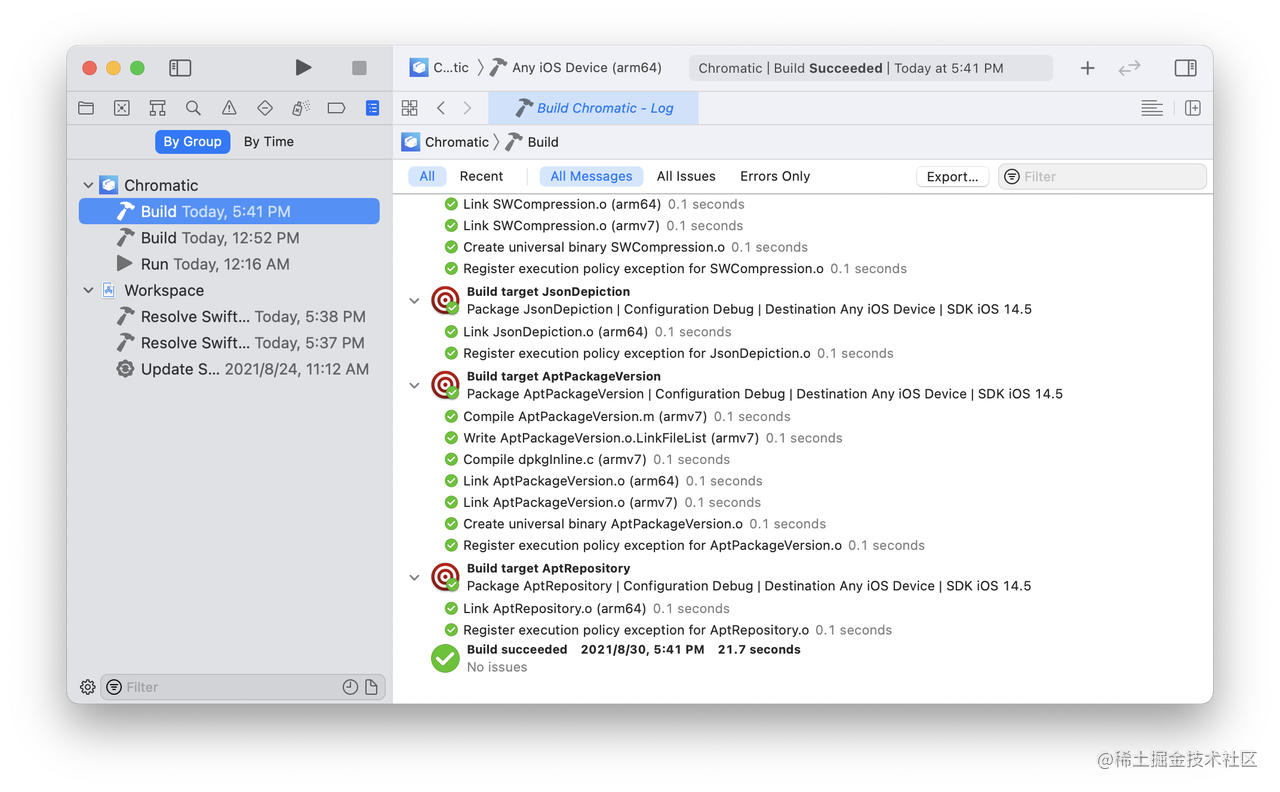Select the All scope filter
This screenshot has width=1280, height=792.
[x=427, y=176]
